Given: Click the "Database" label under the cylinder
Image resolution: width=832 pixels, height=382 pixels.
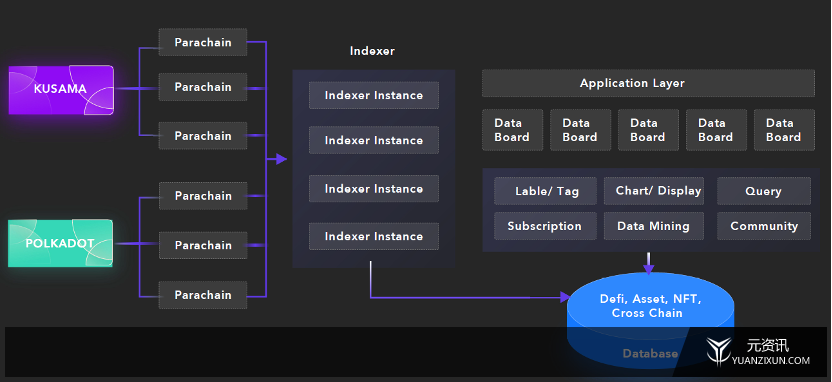Looking at the screenshot, I should pos(650,353).
